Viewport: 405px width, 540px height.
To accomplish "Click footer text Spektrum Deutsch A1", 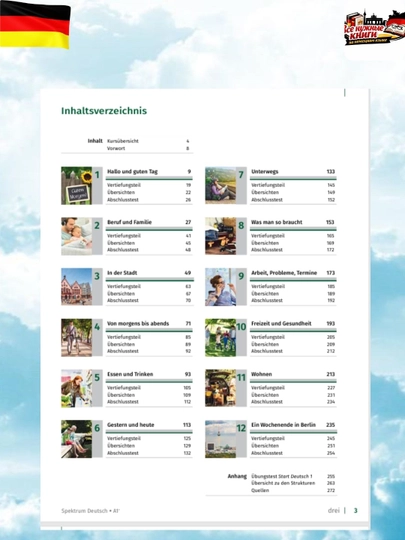I will coord(90,511).
